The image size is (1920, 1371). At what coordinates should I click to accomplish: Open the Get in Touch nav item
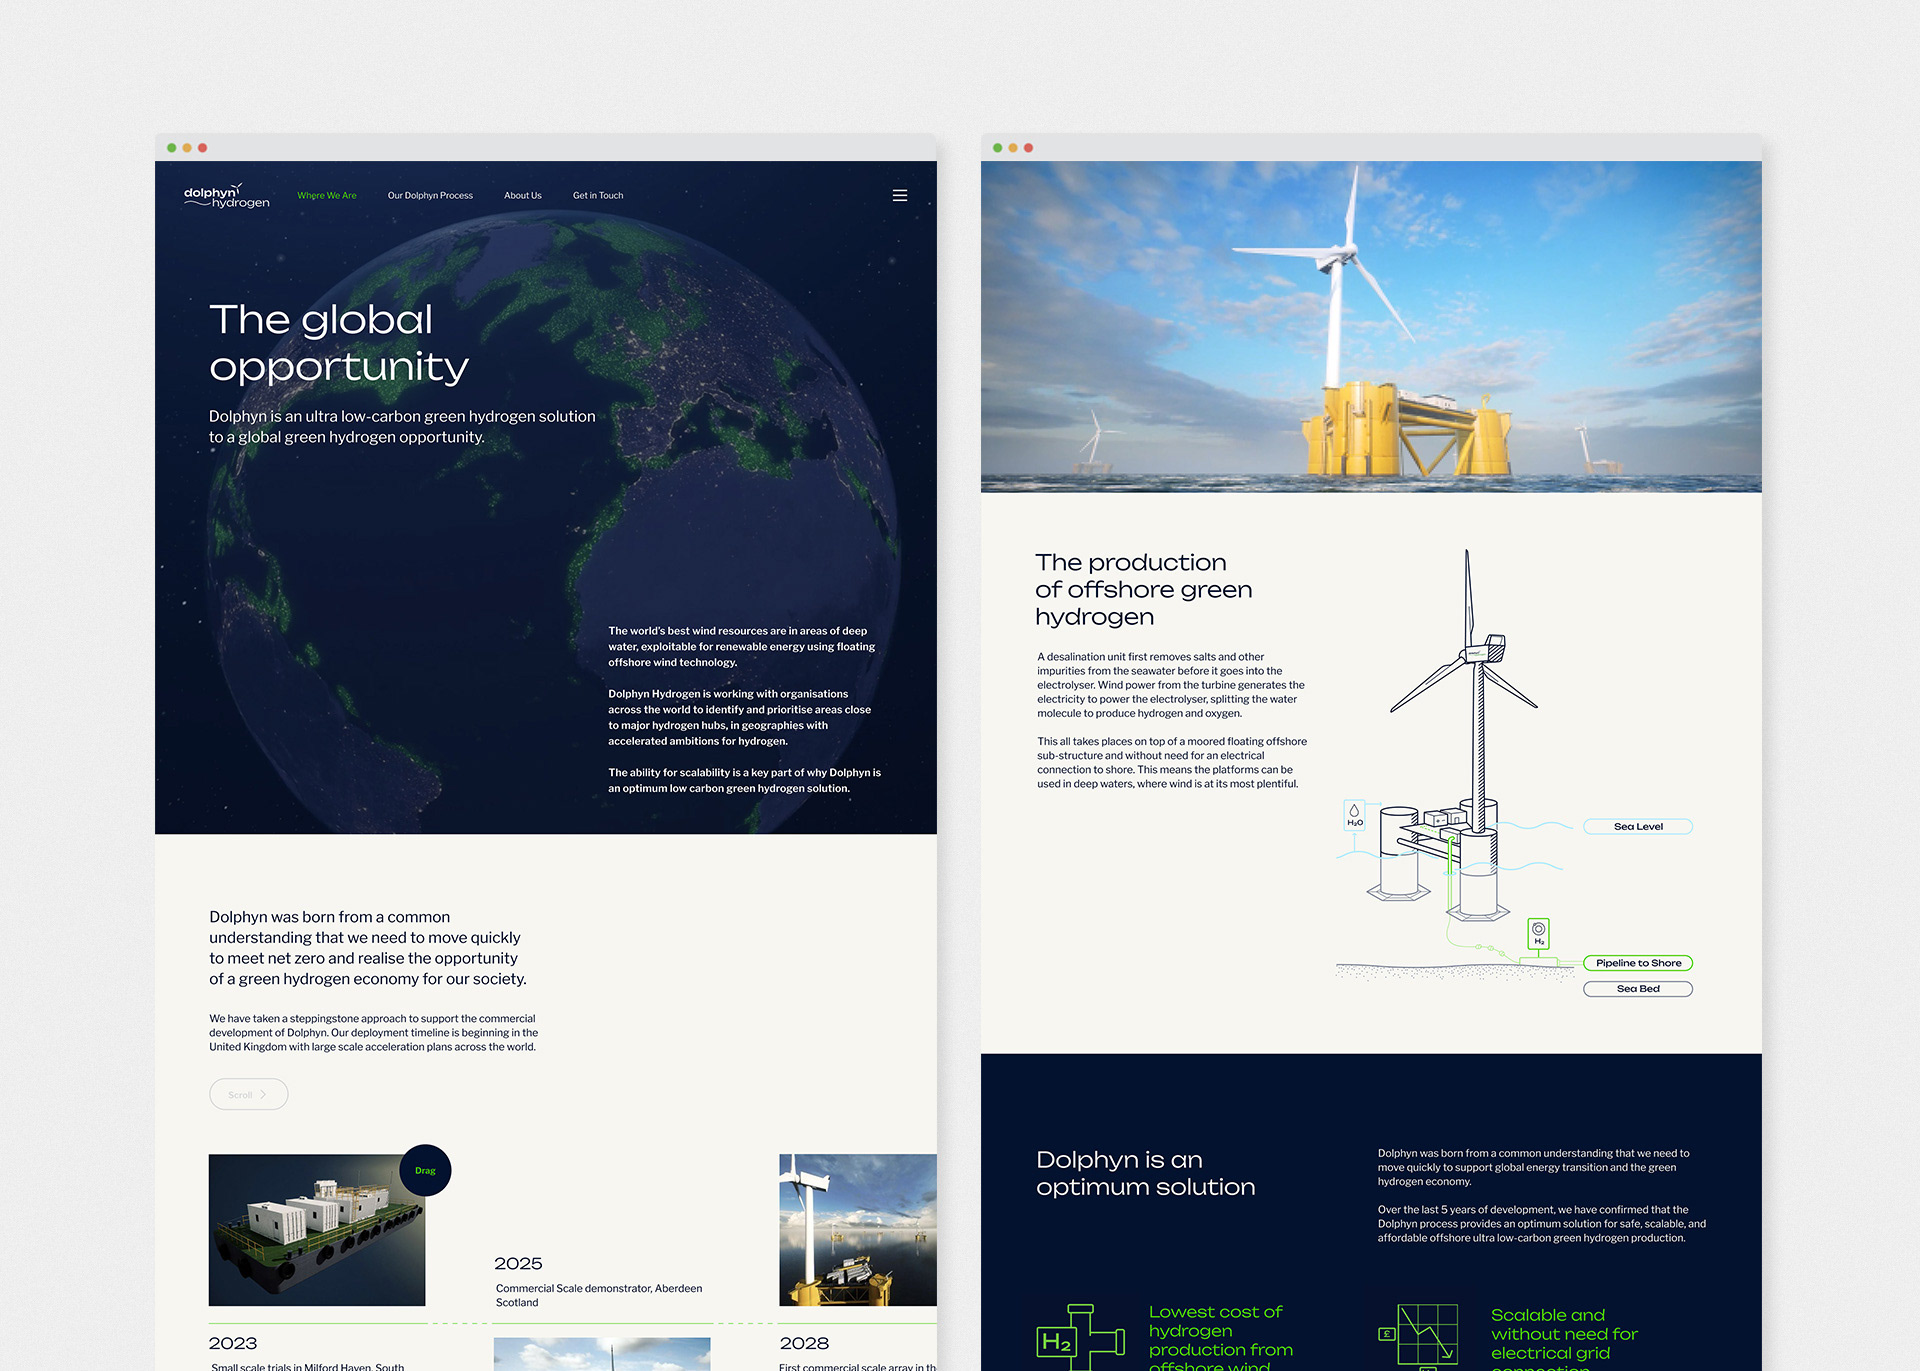[x=598, y=196]
